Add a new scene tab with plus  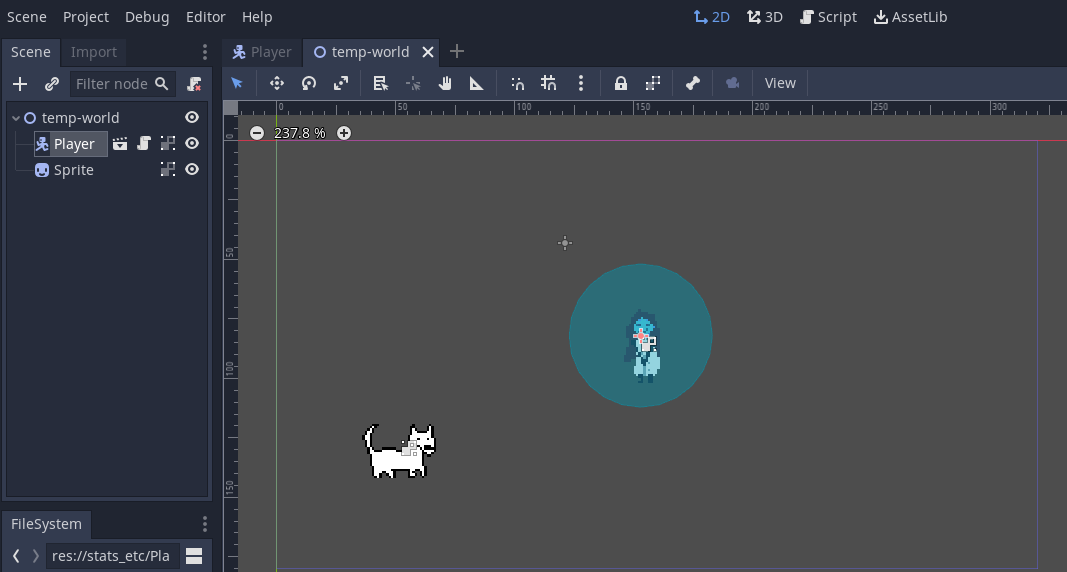pos(457,52)
